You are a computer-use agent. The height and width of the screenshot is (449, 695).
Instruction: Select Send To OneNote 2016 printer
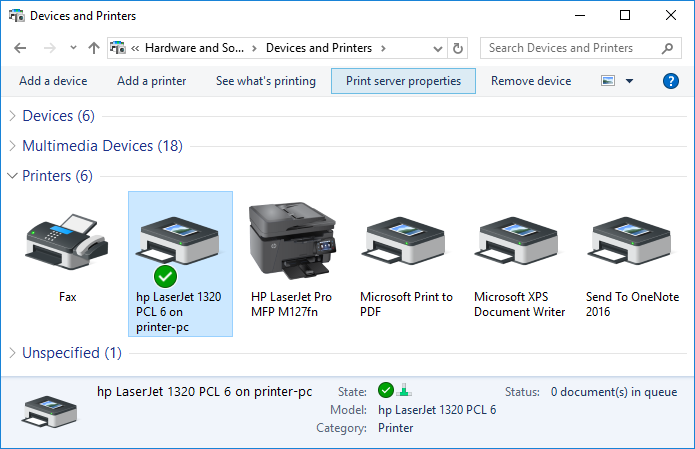[629, 241]
